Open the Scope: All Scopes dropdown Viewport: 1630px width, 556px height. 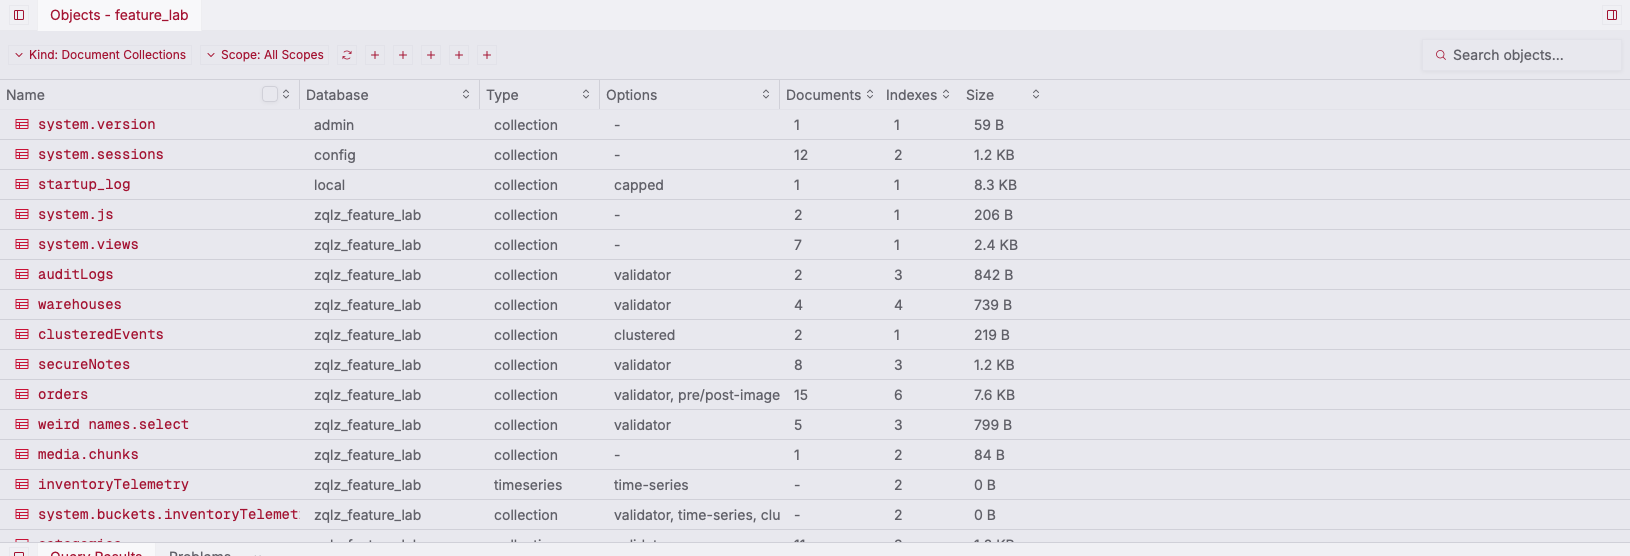pyautogui.click(x=265, y=55)
